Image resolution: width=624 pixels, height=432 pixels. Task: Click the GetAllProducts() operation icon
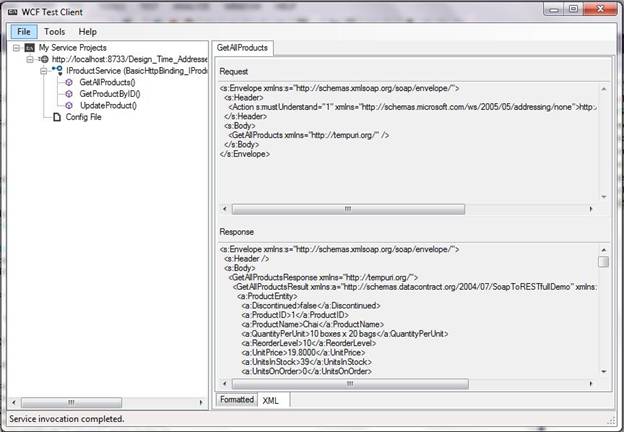tap(69, 82)
